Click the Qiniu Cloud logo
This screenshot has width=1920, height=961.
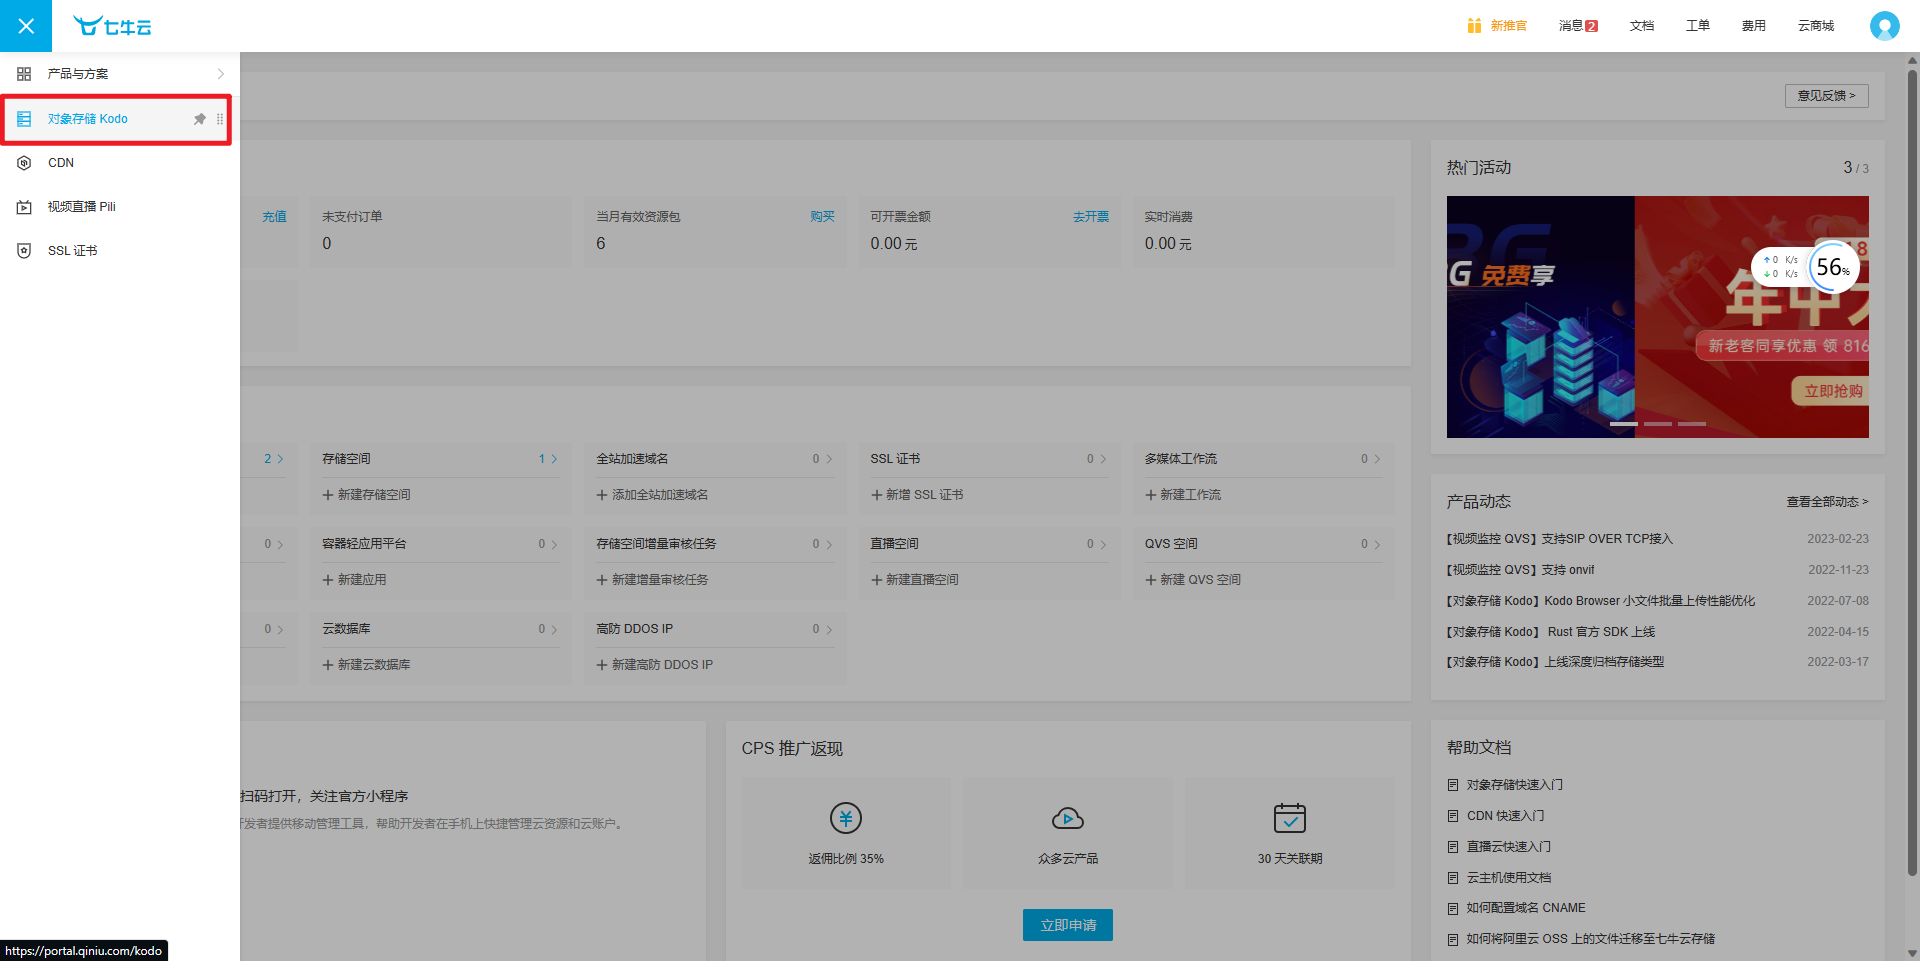pos(112,26)
